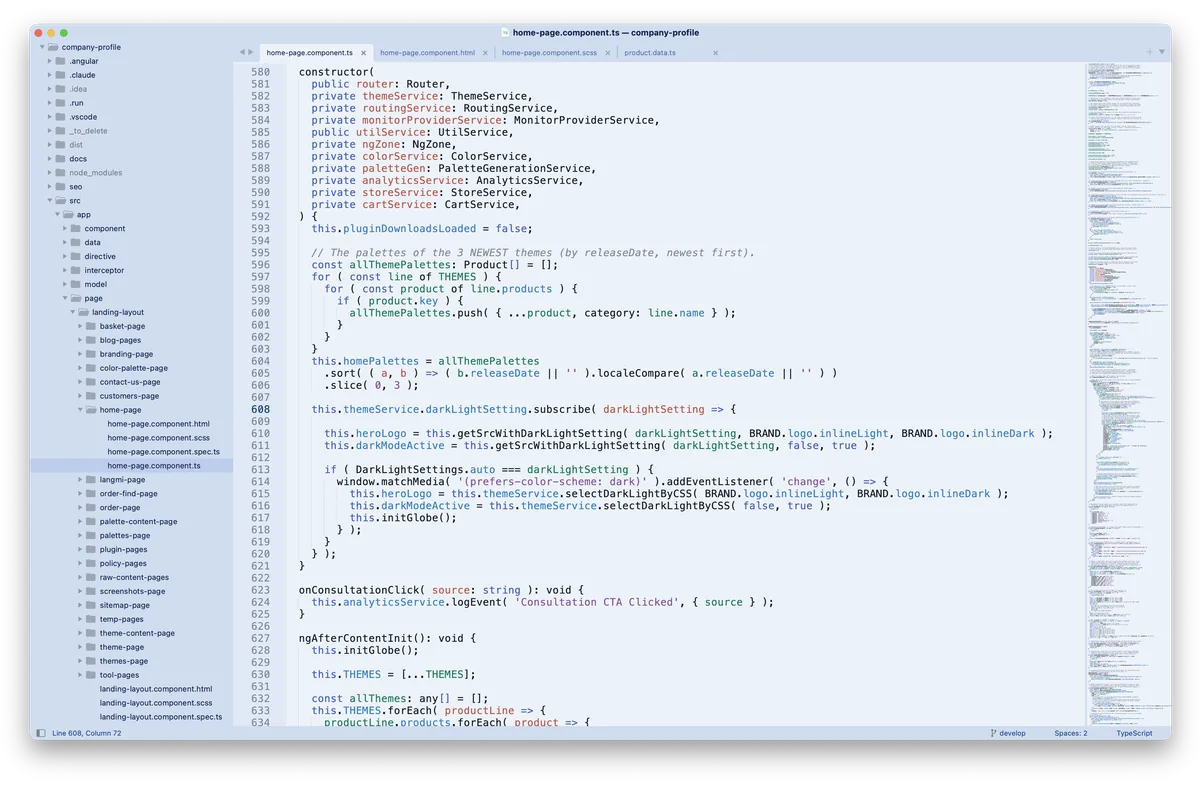
Task: Collapse the company-profile root folder
Action: click(42, 47)
